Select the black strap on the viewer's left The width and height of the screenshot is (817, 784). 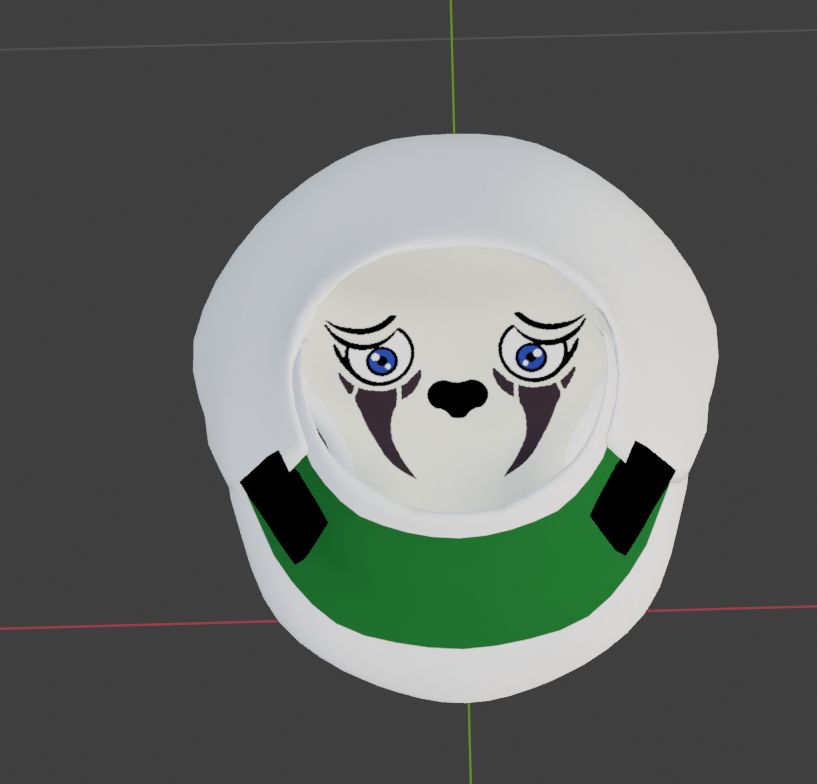point(284,508)
